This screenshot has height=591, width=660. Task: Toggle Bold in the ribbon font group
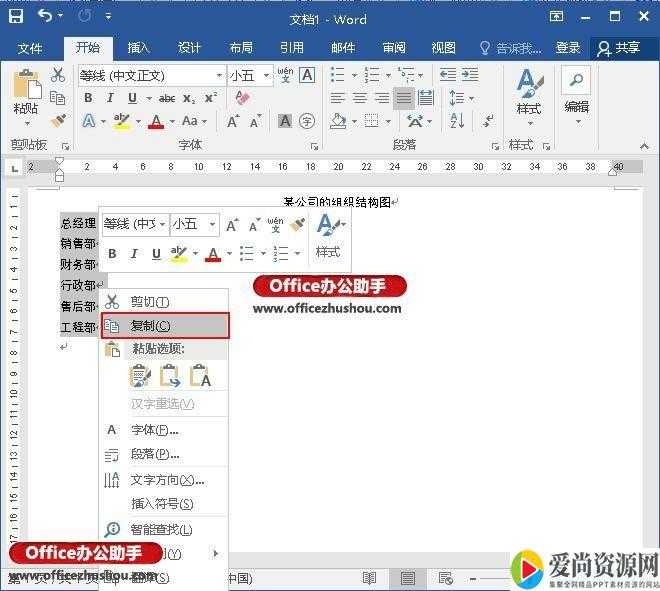[88, 98]
